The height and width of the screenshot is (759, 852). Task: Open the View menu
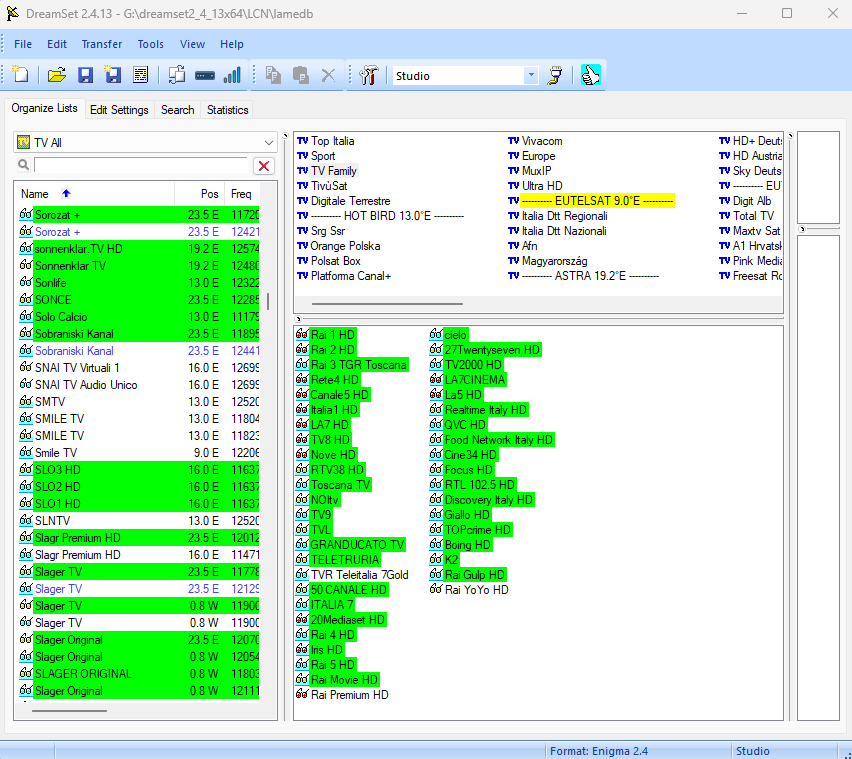coord(192,44)
